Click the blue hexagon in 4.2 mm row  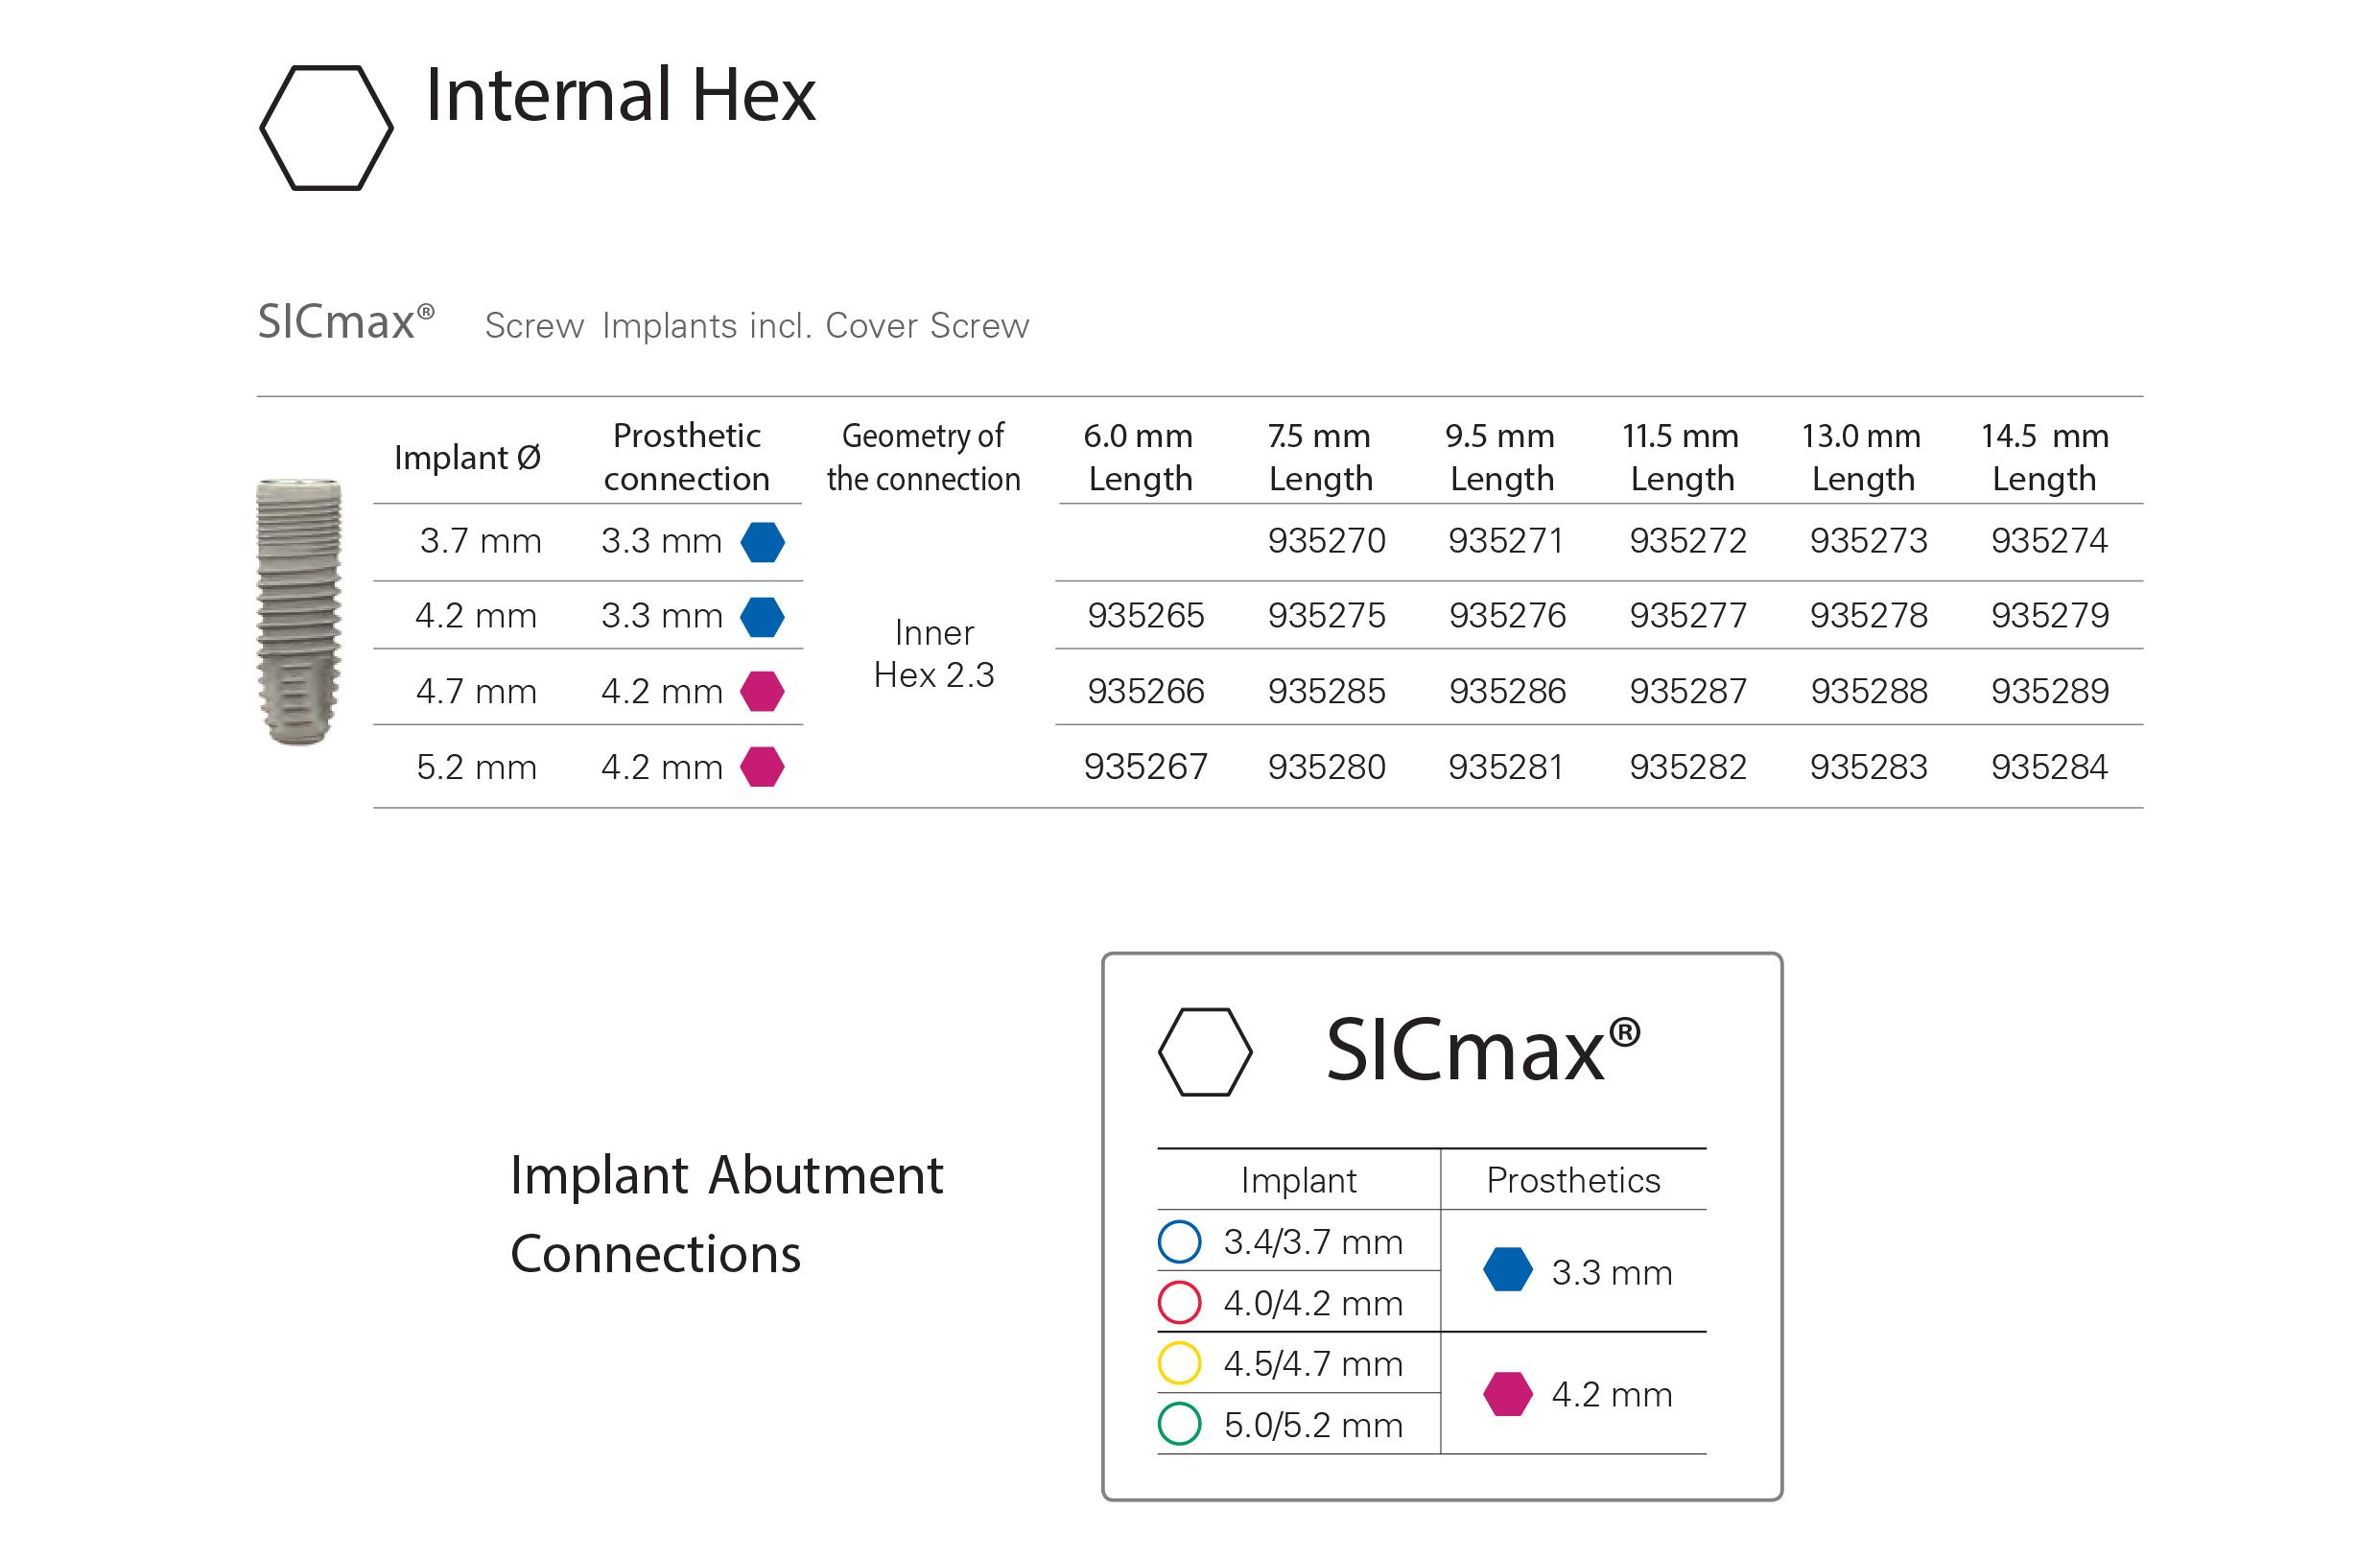click(763, 618)
